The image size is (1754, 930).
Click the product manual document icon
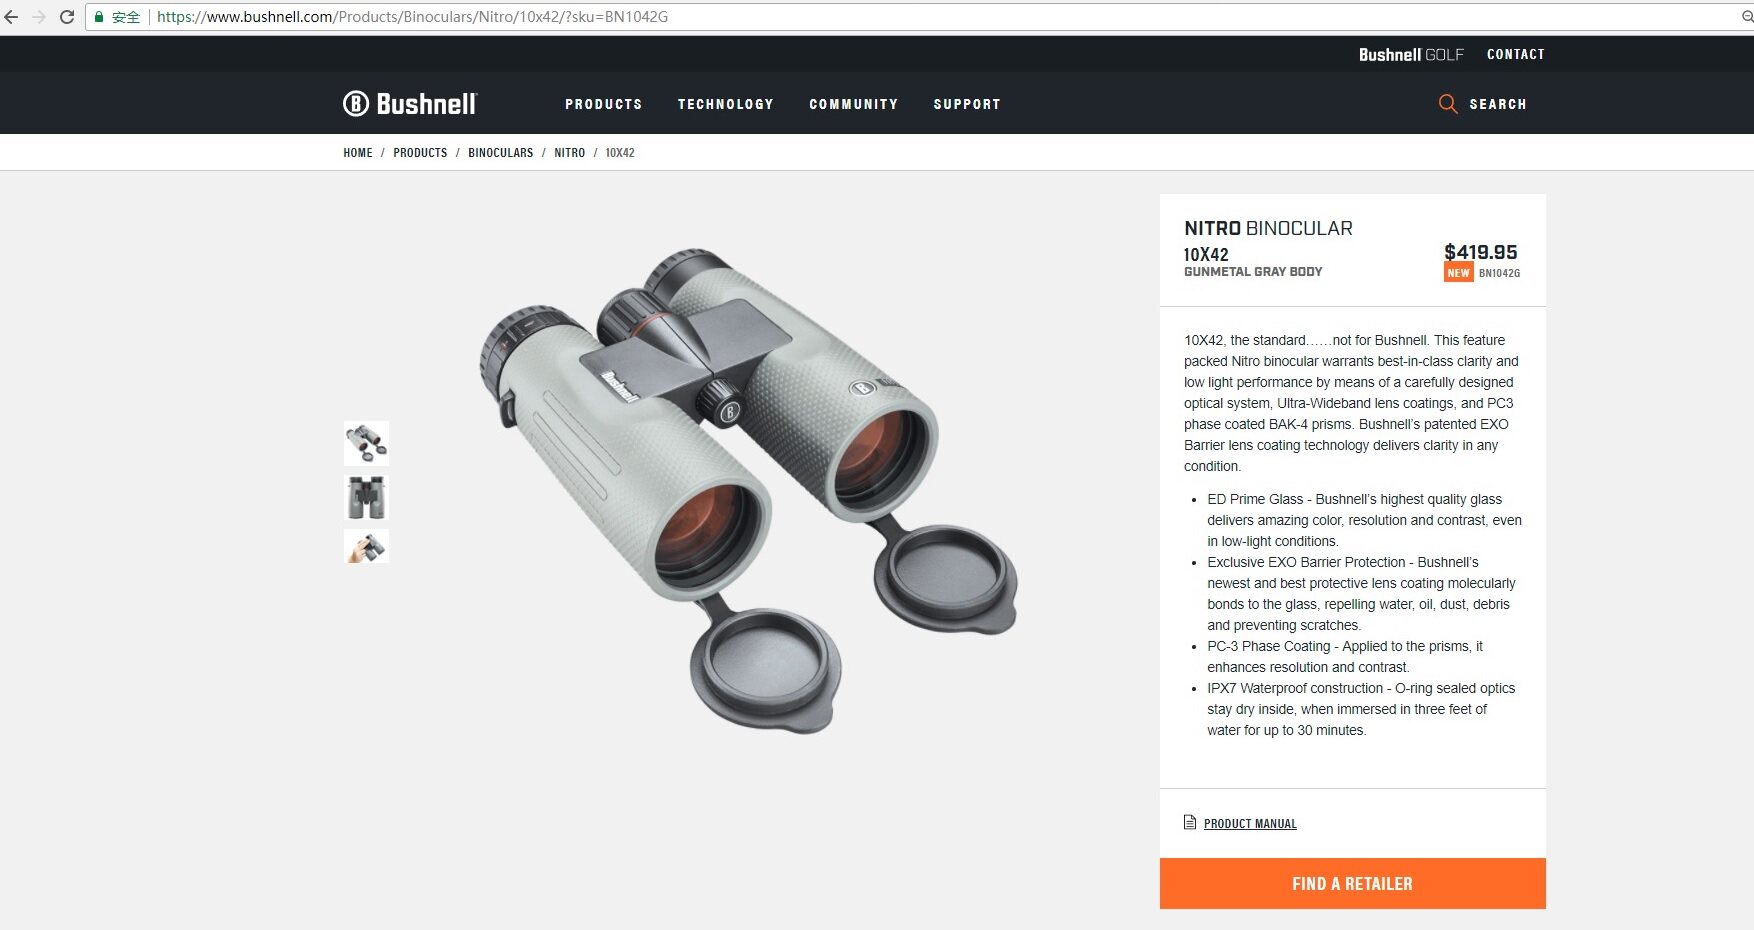point(1190,822)
